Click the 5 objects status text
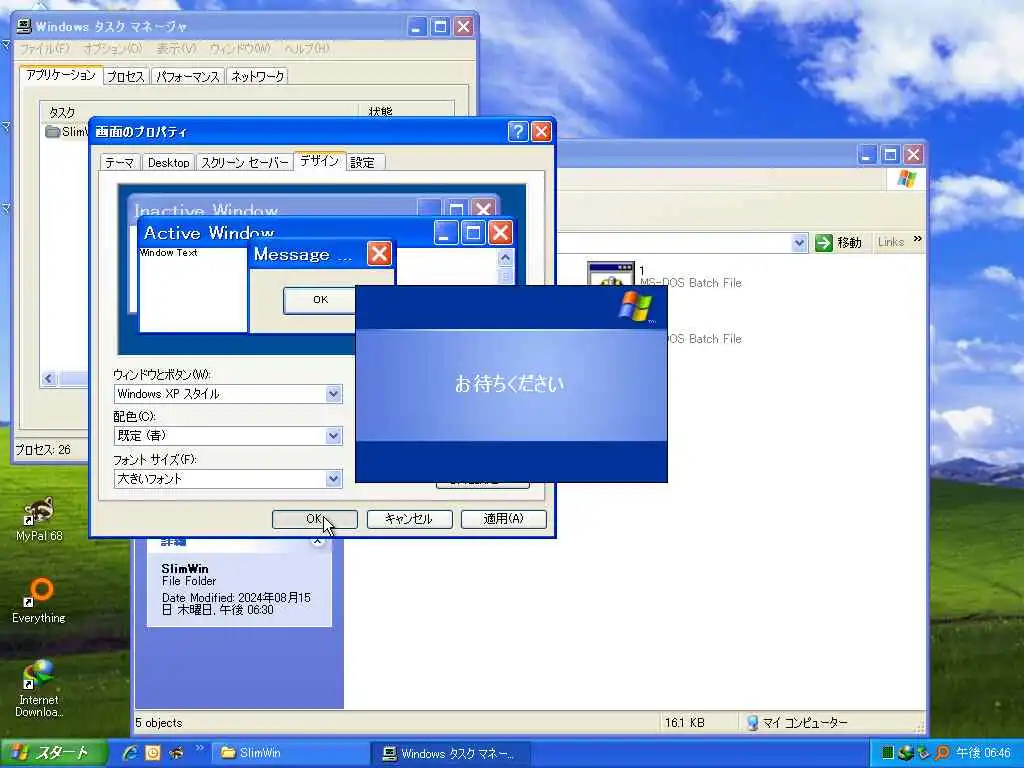Viewport: 1024px width, 768px height. pos(159,723)
